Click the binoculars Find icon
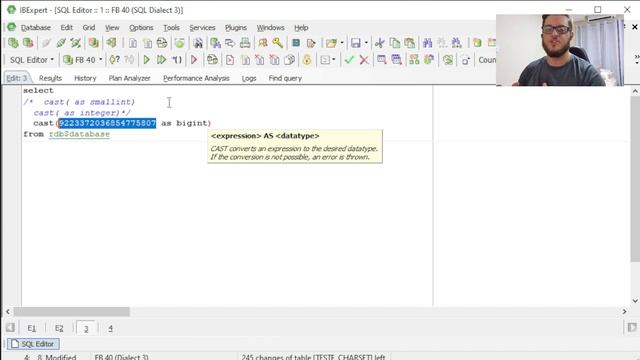 (x=427, y=42)
